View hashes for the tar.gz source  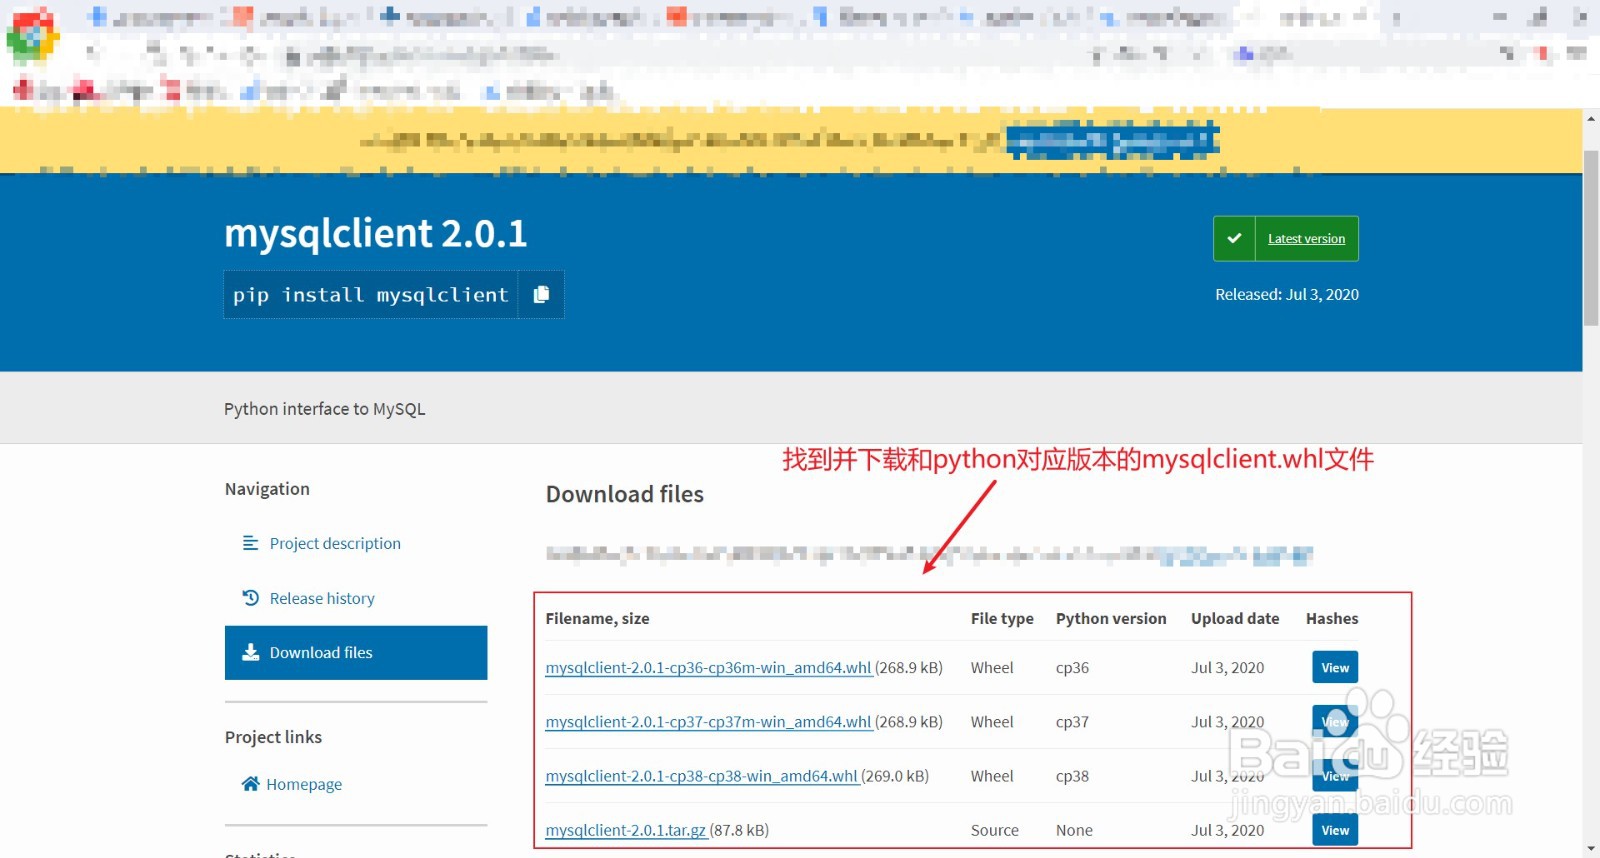pos(1335,830)
